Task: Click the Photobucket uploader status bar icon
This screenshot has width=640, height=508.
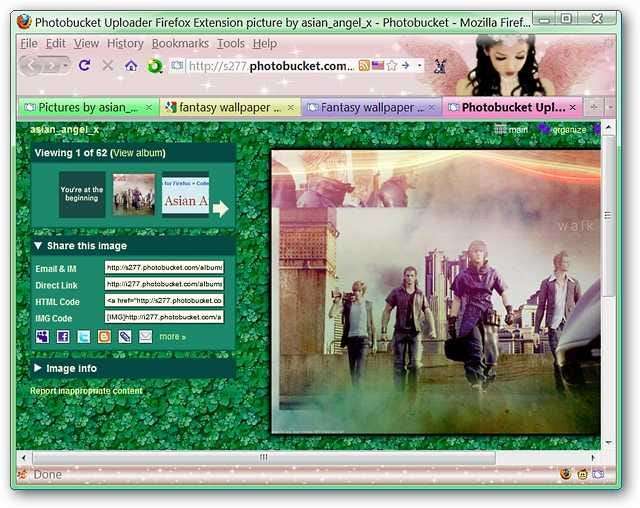Action: [x=598, y=474]
